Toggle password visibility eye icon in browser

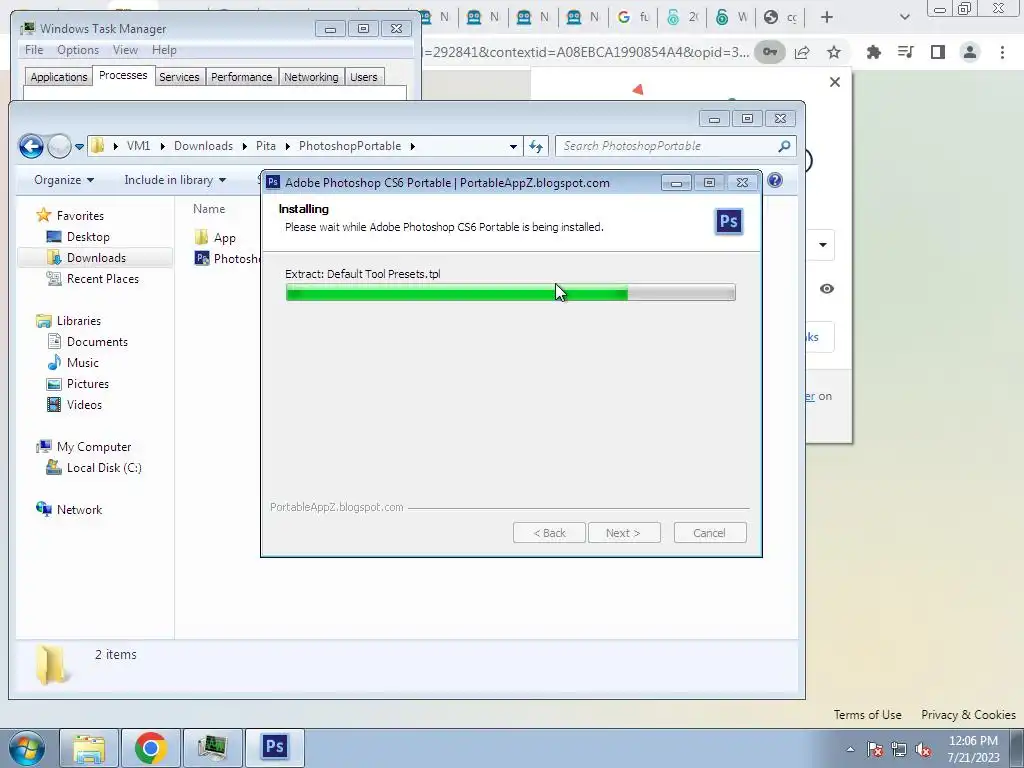827,289
